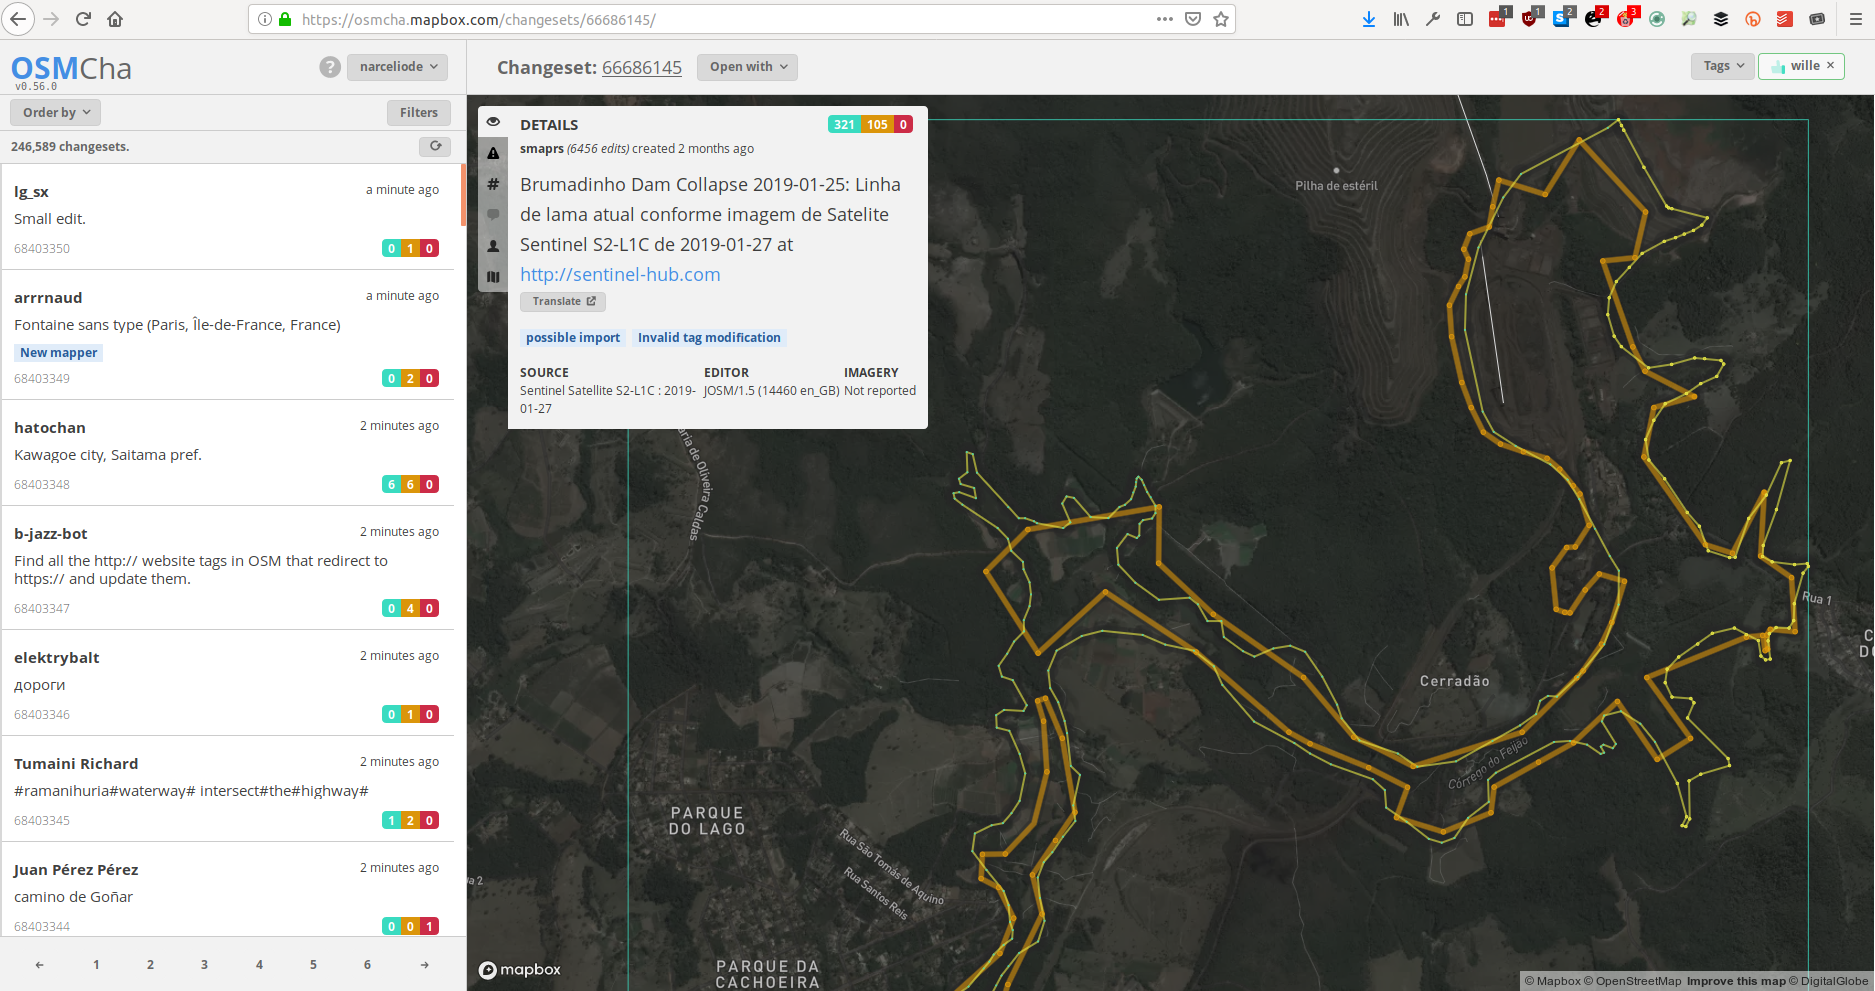Image resolution: width=1875 pixels, height=991 pixels.
Task: Open arrrnaud Fontaine sans type changeset
Action: pos(228,335)
